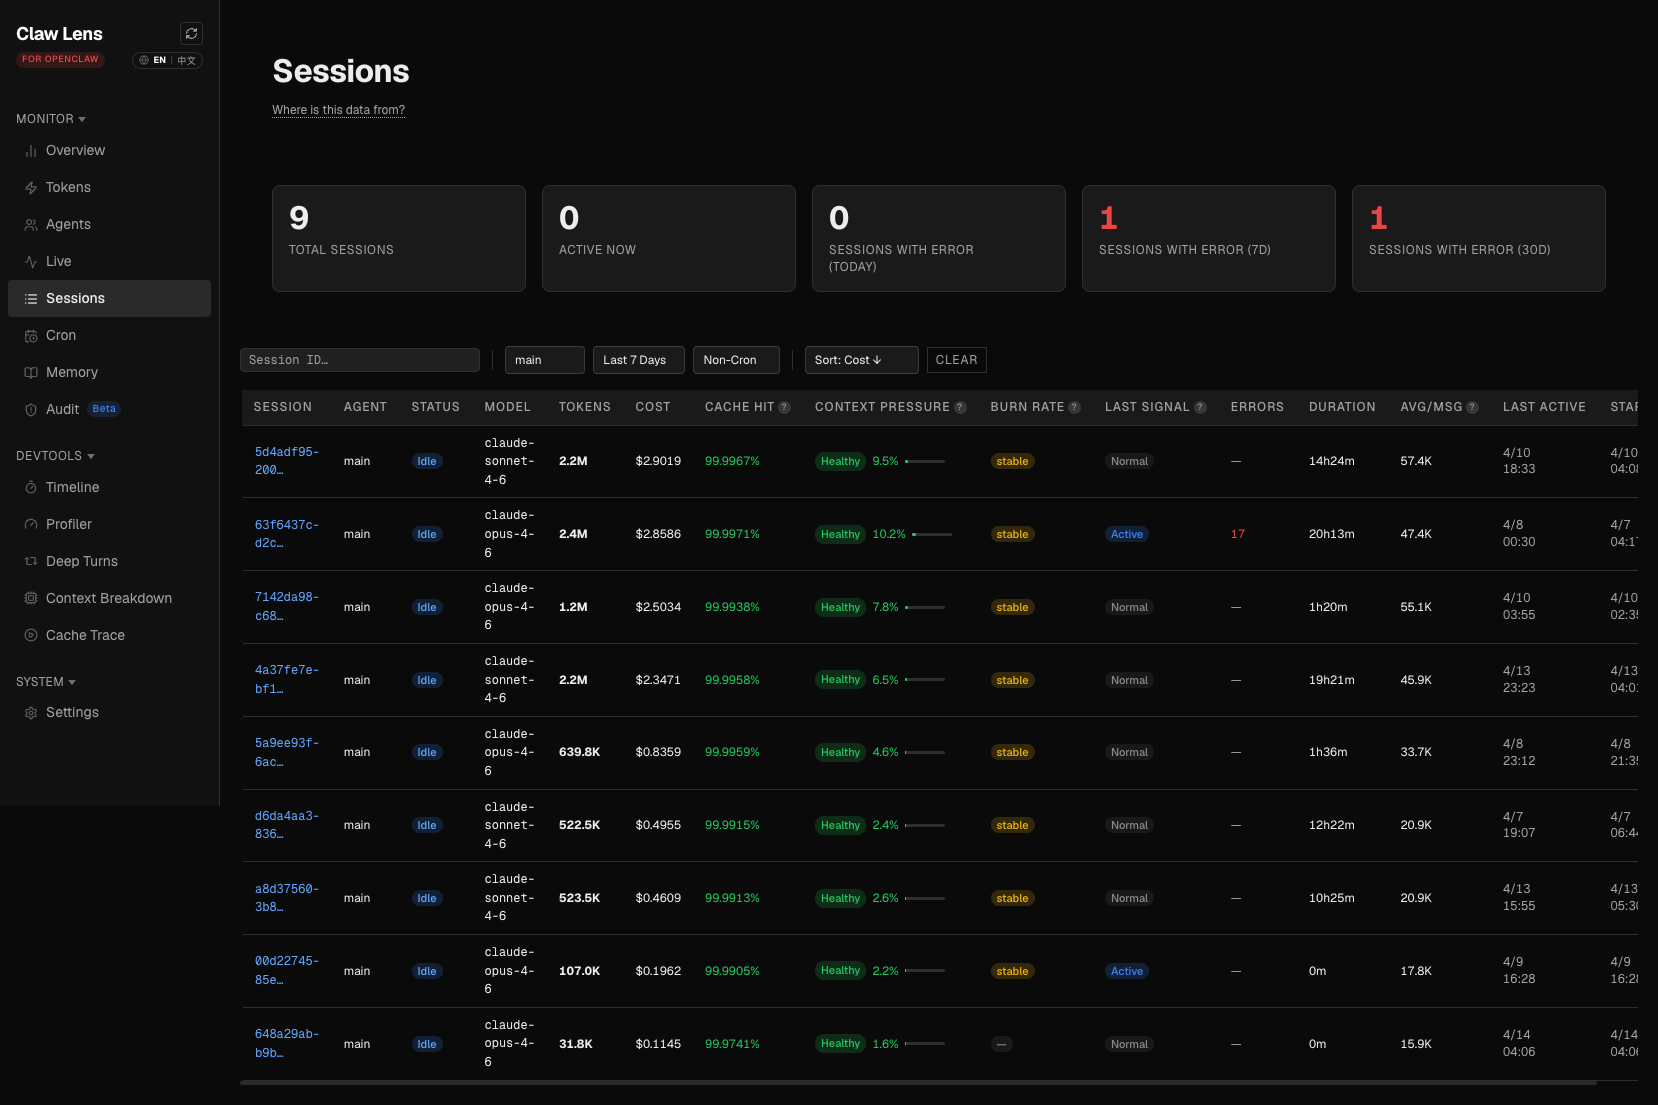Click the Beta badge beside Audit
Screen dimensions: 1658x1105
click(x=104, y=409)
